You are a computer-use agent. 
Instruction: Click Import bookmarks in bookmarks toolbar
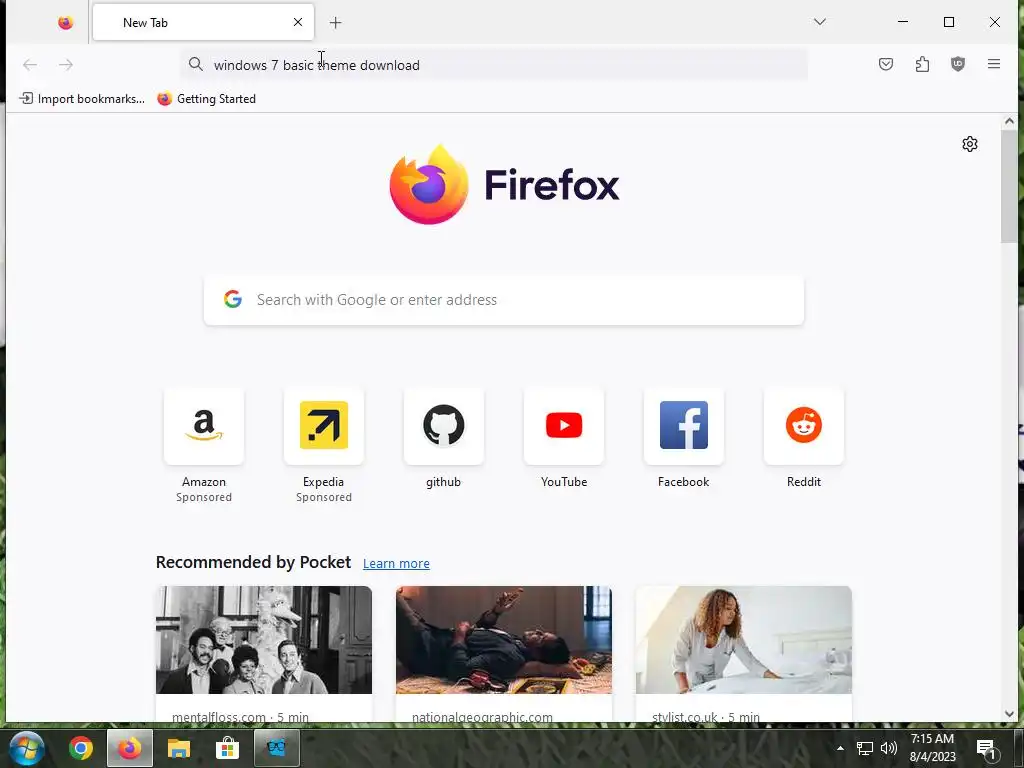coord(82,99)
